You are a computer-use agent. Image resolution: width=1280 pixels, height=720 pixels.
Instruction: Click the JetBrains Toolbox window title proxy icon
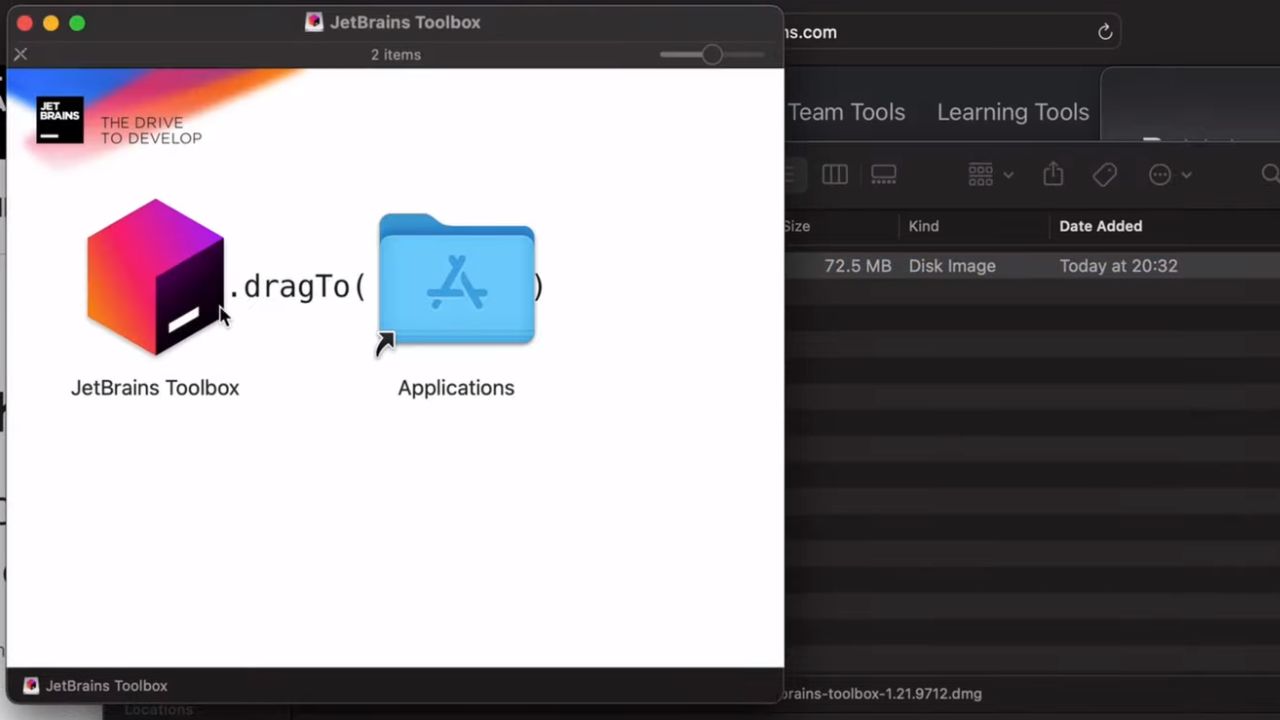click(314, 22)
